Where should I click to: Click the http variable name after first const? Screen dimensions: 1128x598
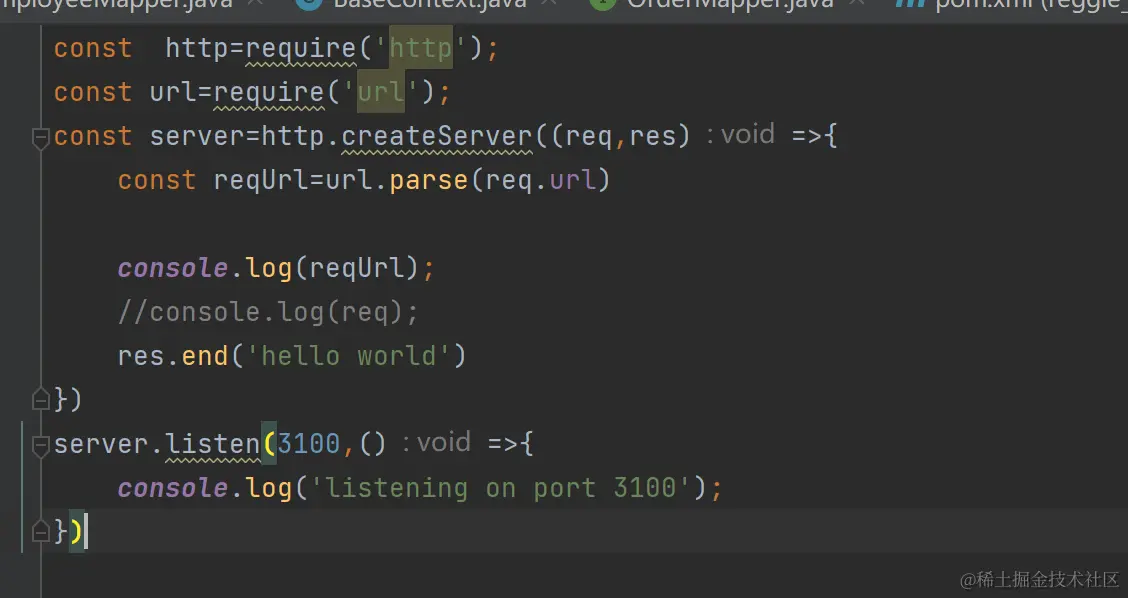[x=197, y=49]
